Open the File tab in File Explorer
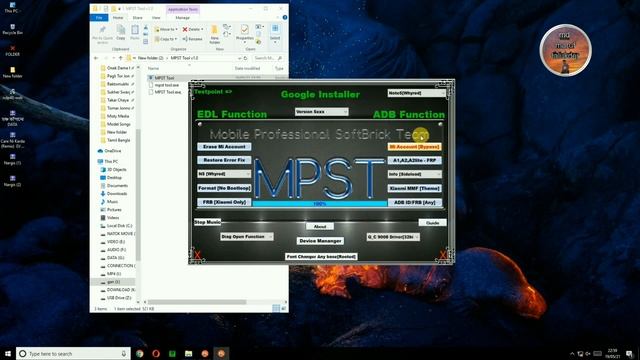640x360 pixels. pos(99,18)
